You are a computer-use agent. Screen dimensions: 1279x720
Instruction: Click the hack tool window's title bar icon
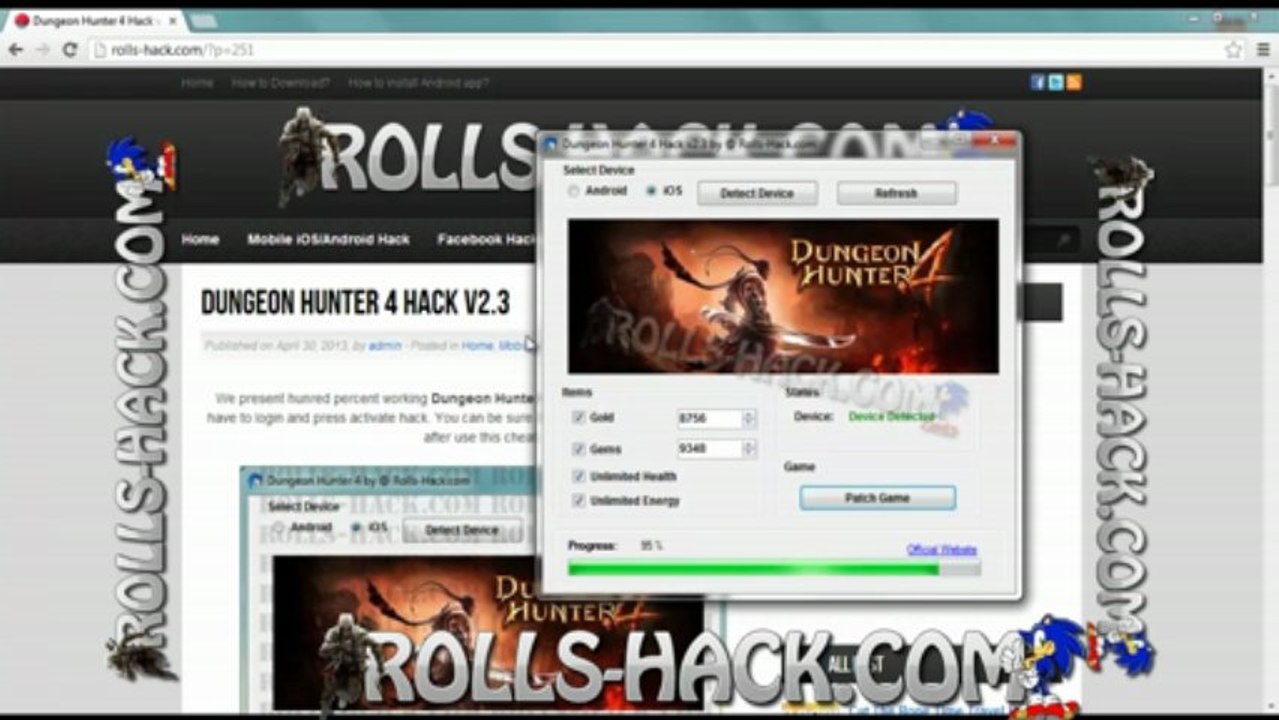(x=551, y=144)
